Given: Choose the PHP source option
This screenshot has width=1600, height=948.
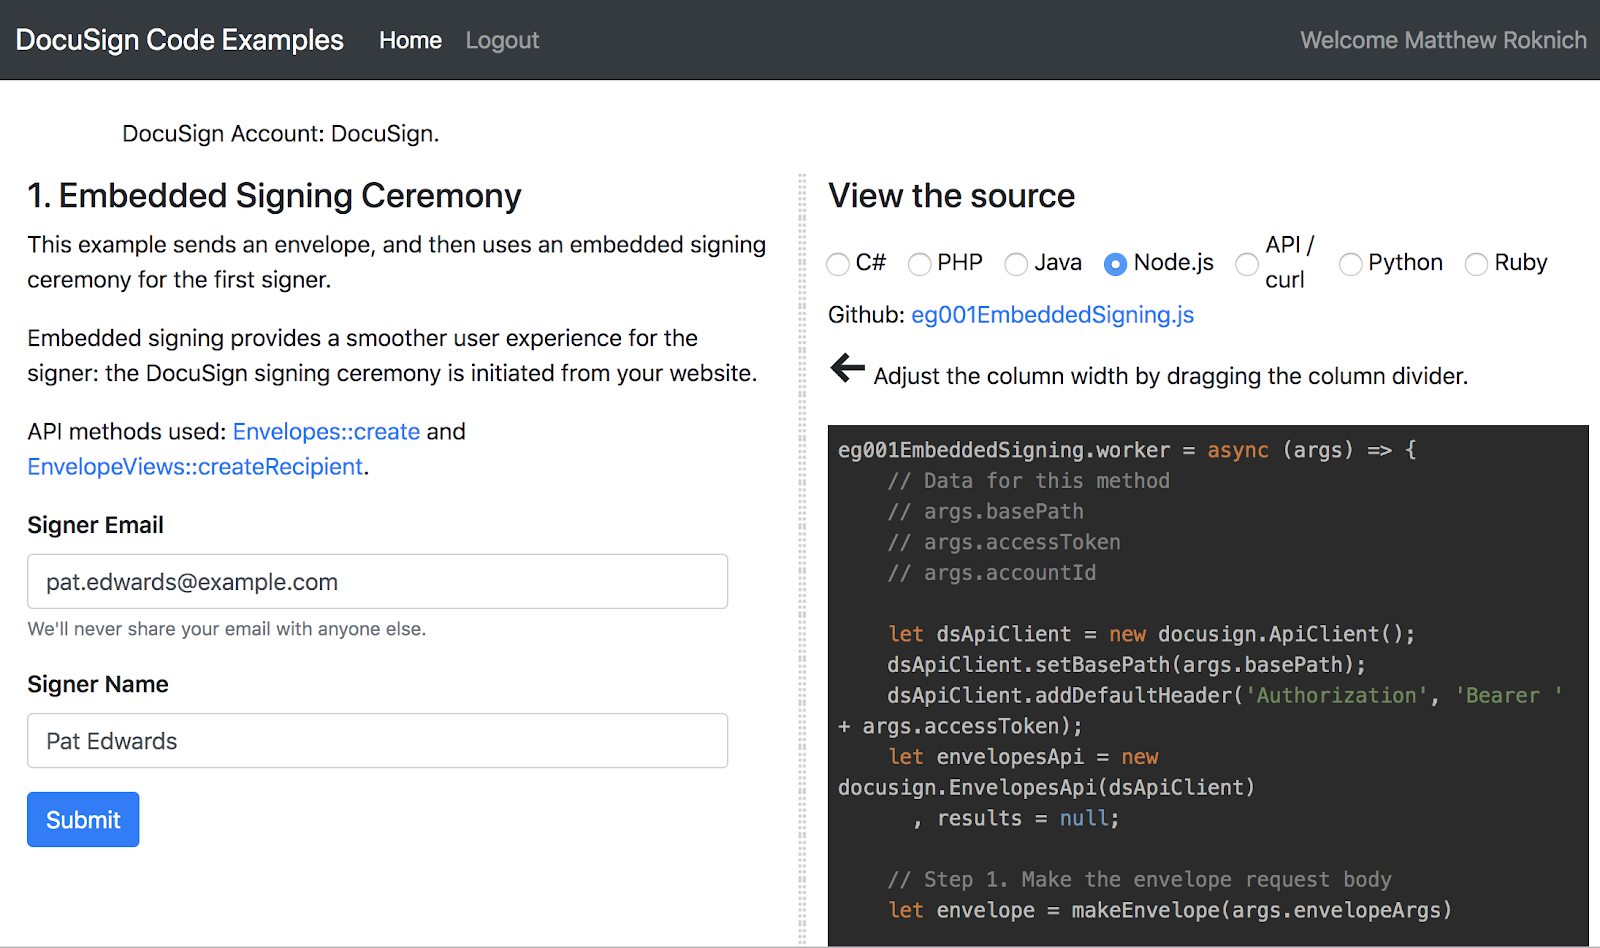Looking at the screenshot, I should point(920,264).
